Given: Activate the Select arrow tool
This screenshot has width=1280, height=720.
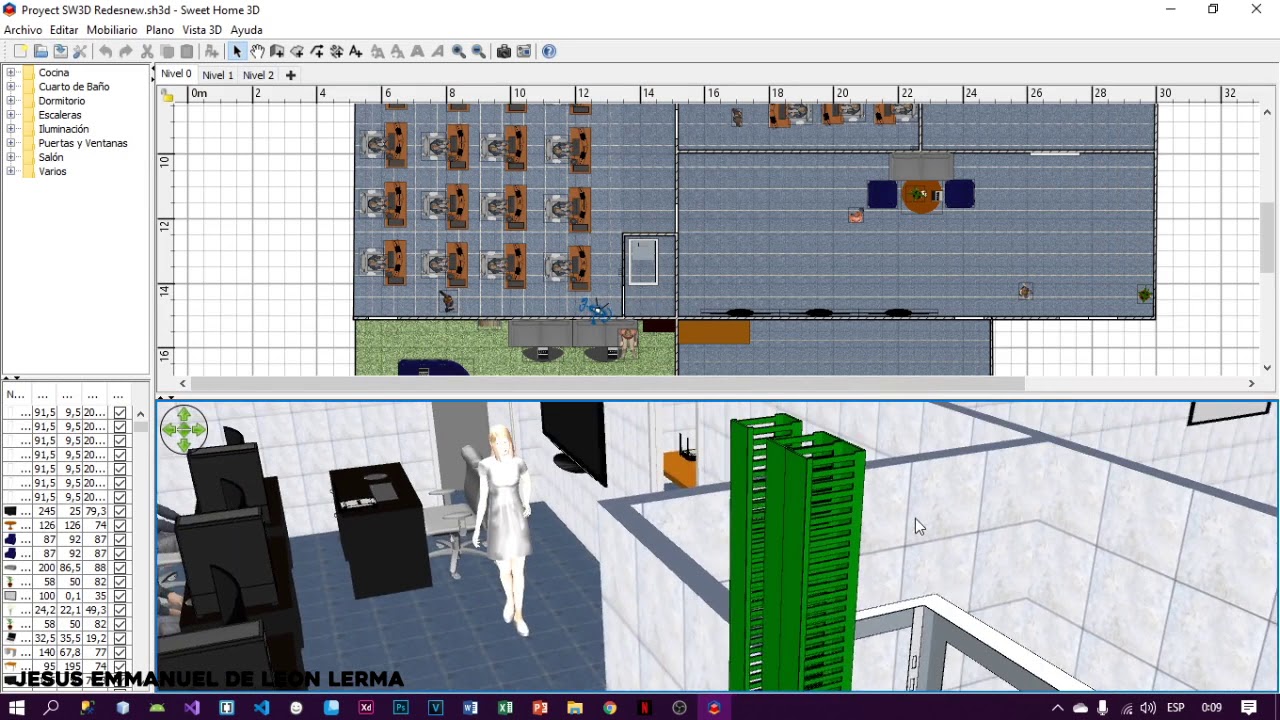Looking at the screenshot, I should (237, 51).
